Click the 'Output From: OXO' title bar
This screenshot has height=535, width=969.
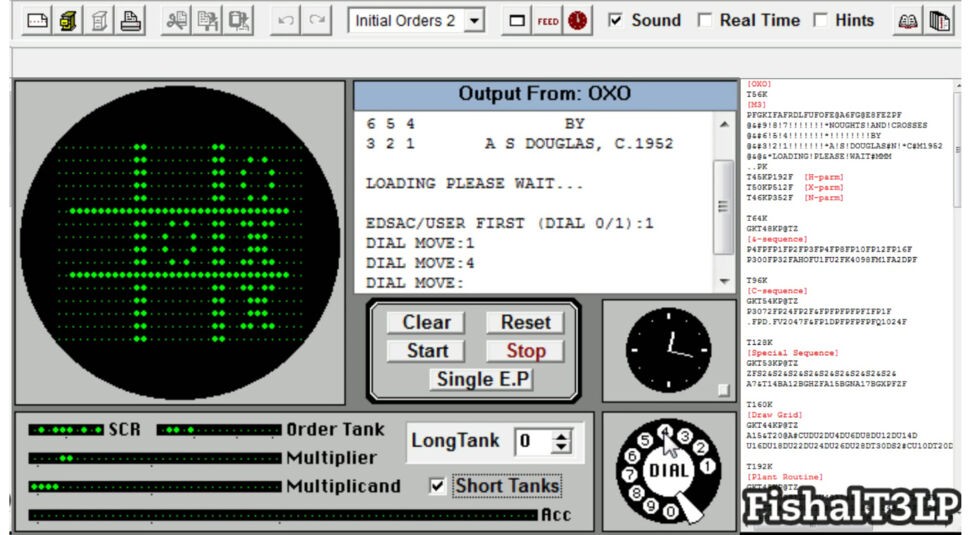coord(545,95)
